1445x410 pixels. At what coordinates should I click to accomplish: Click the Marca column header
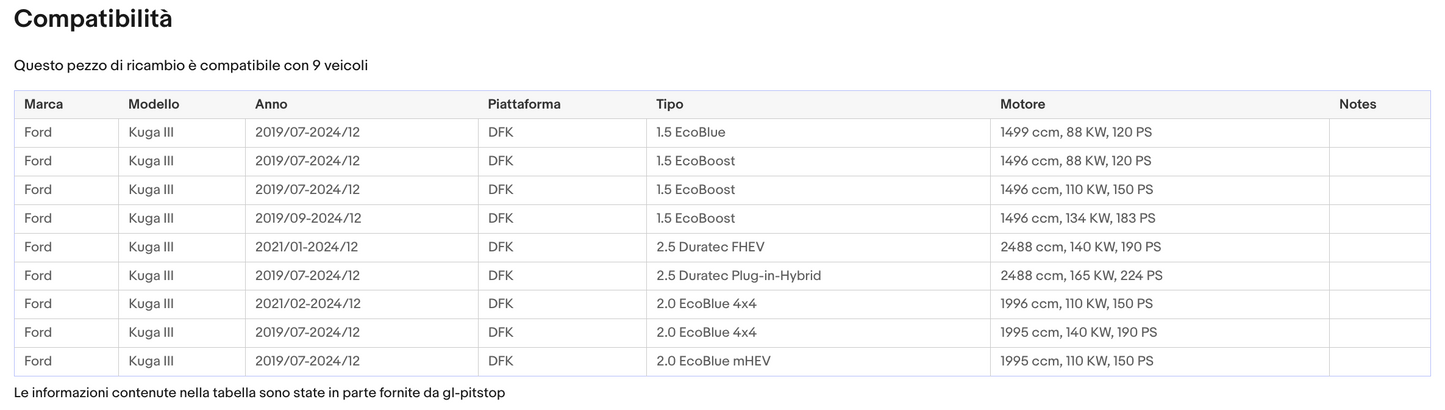click(43, 104)
